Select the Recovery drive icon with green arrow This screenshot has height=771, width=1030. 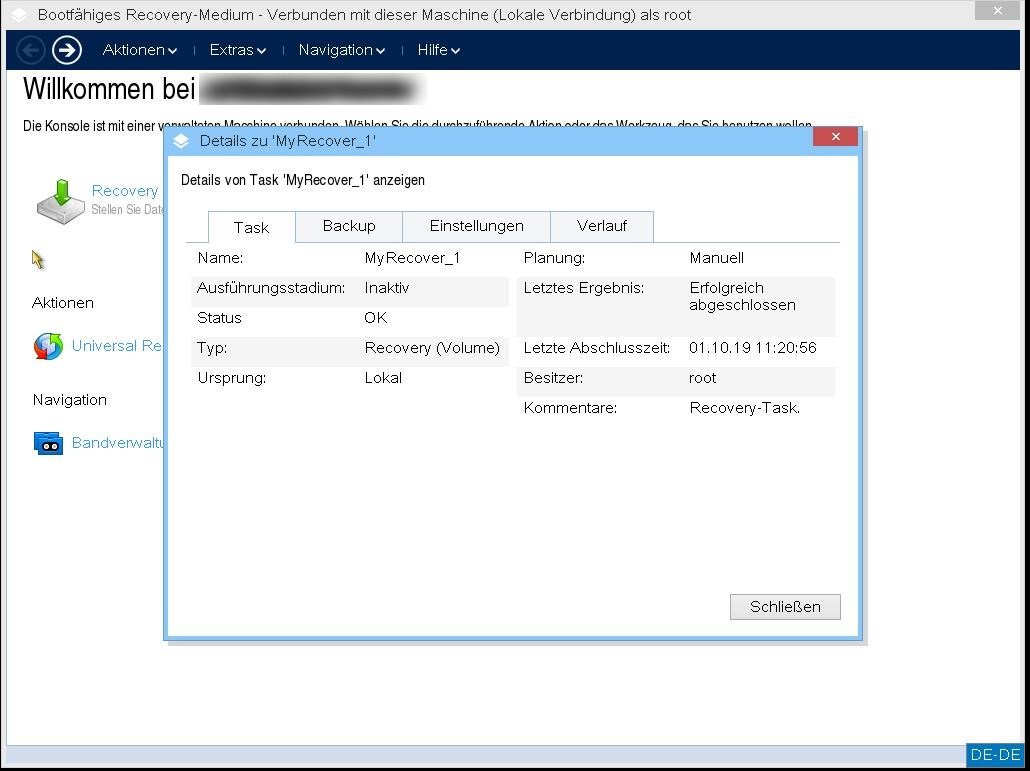pyautogui.click(x=60, y=201)
